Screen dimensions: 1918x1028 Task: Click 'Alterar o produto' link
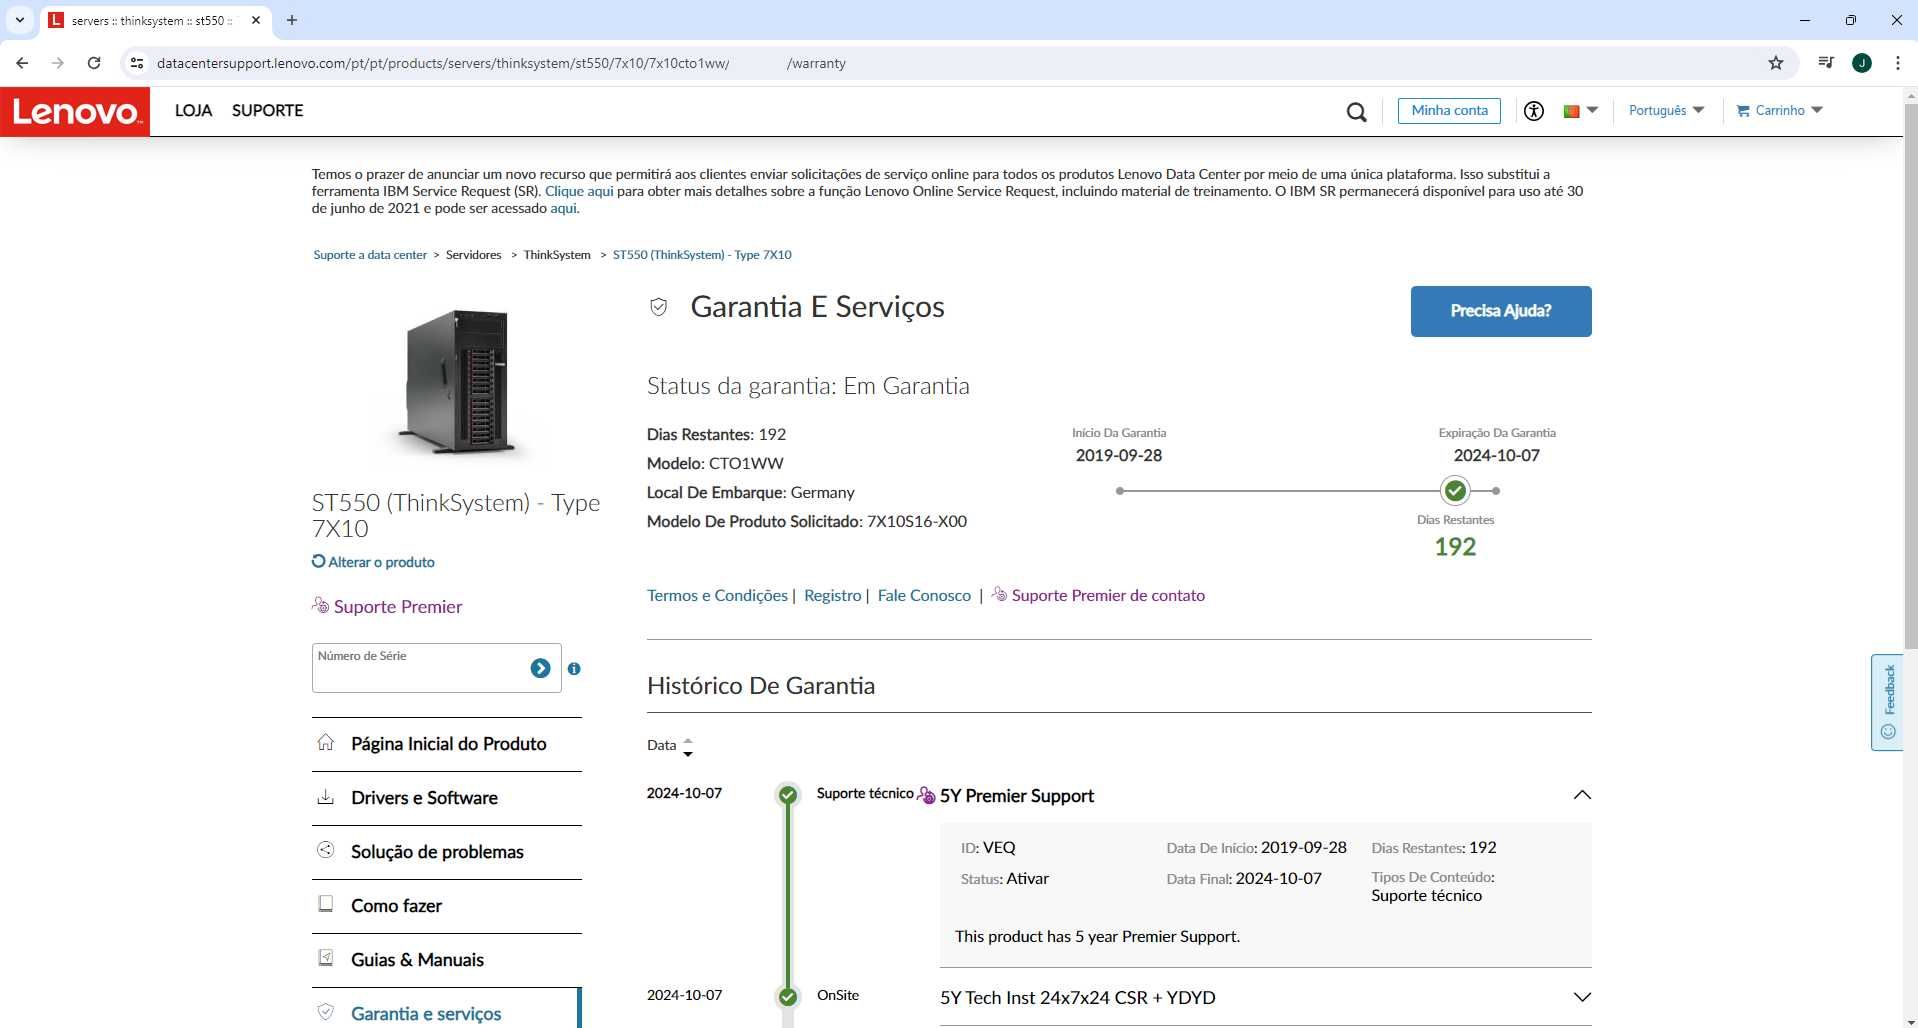(x=373, y=562)
